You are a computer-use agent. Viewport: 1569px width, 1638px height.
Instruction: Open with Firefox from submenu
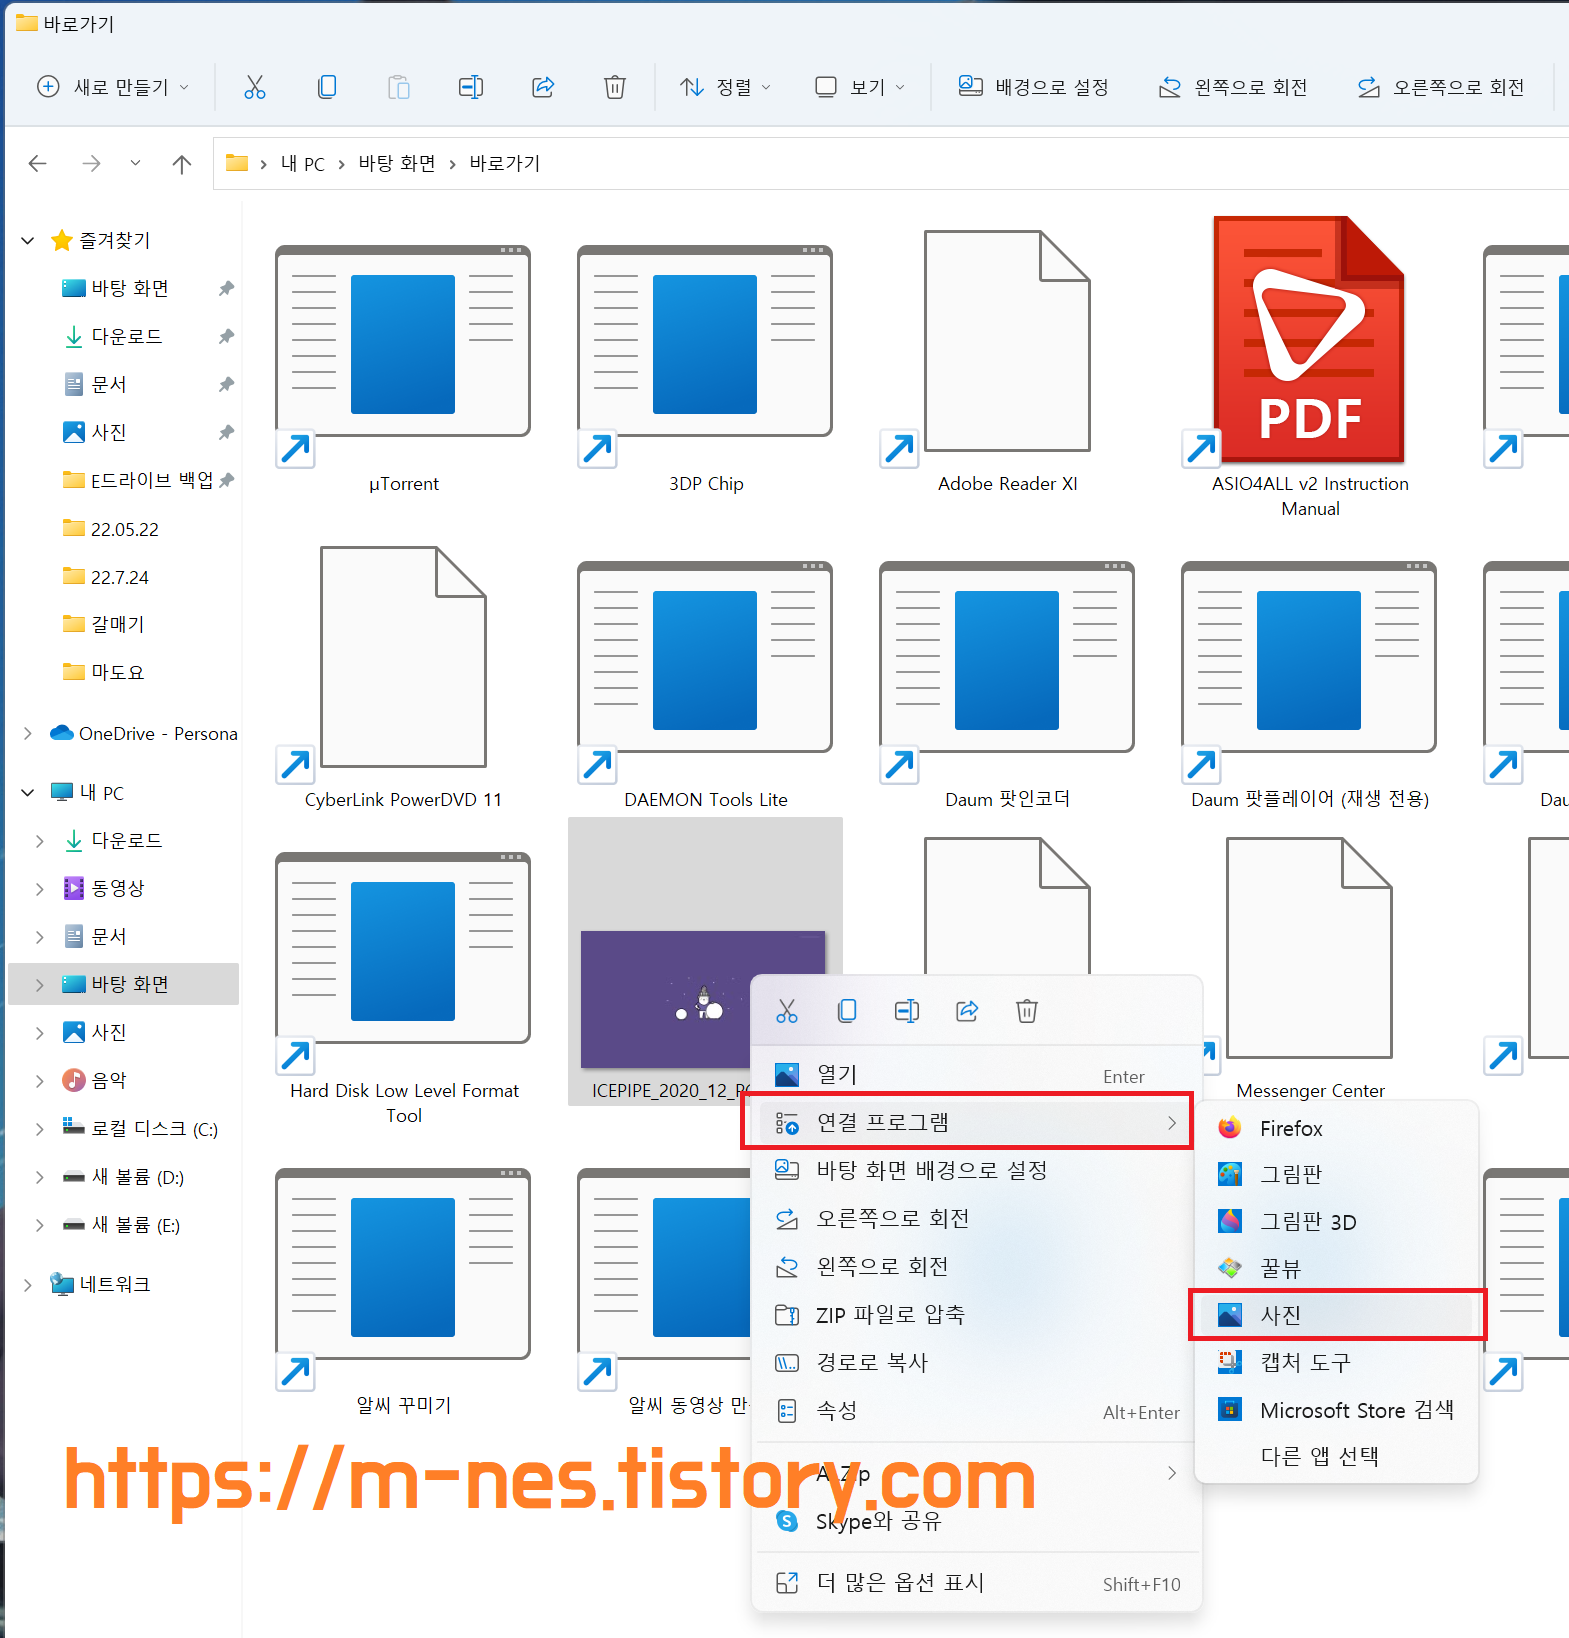[x=1336, y=1128]
